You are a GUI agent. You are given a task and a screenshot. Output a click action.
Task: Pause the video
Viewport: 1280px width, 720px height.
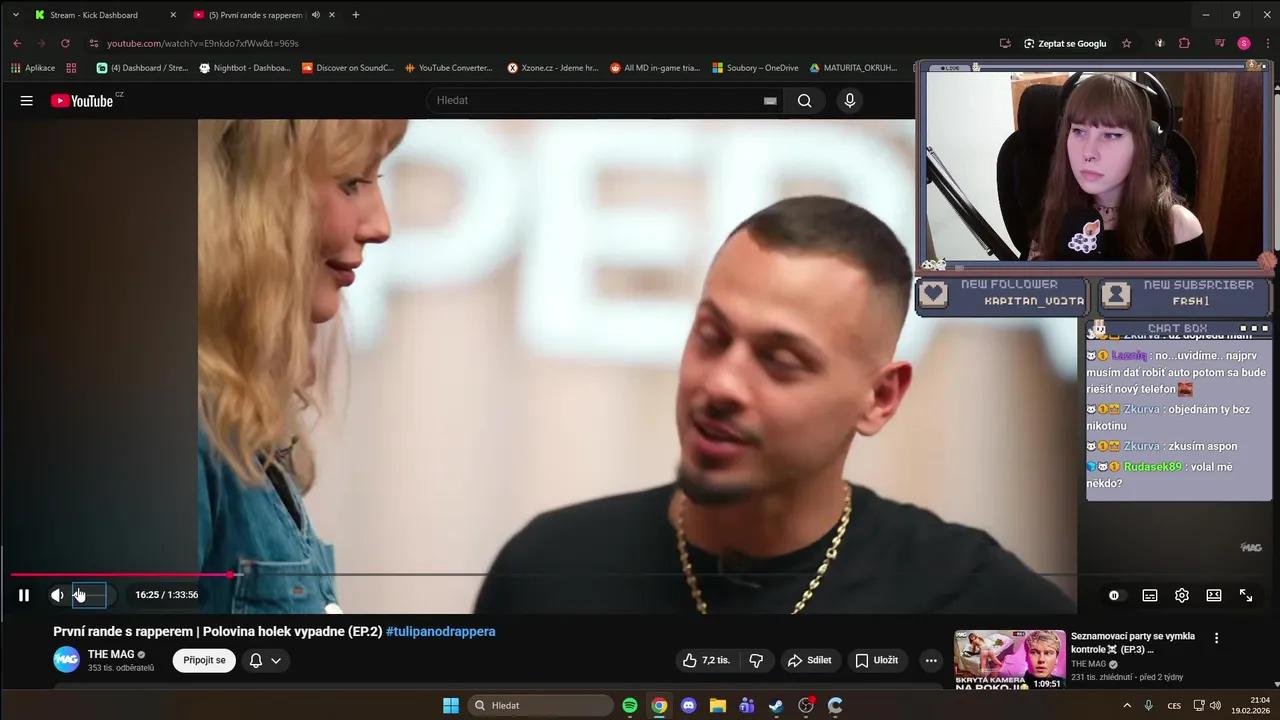click(x=24, y=595)
